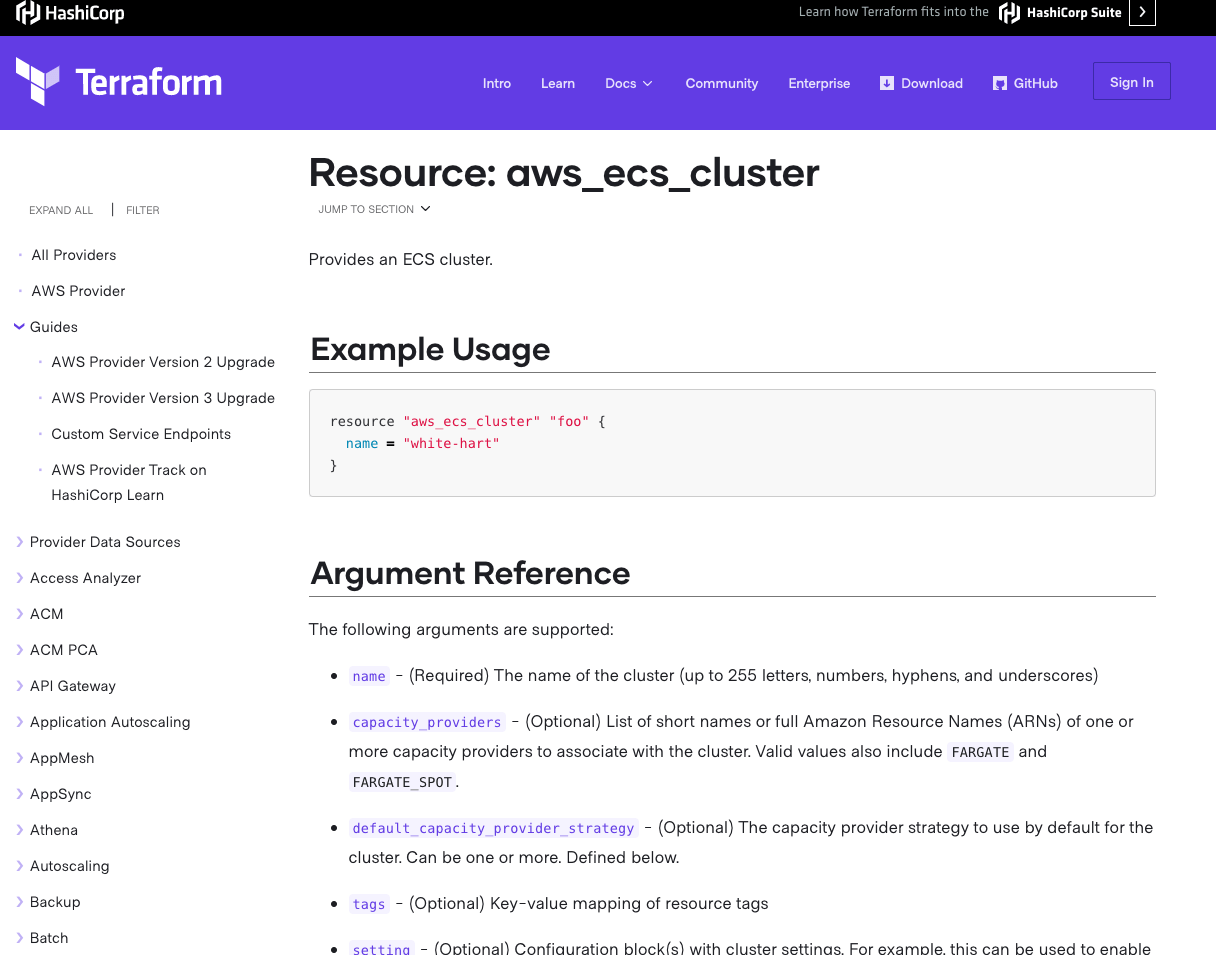Open the Docs dropdown menu

click(x=629, y=83)
